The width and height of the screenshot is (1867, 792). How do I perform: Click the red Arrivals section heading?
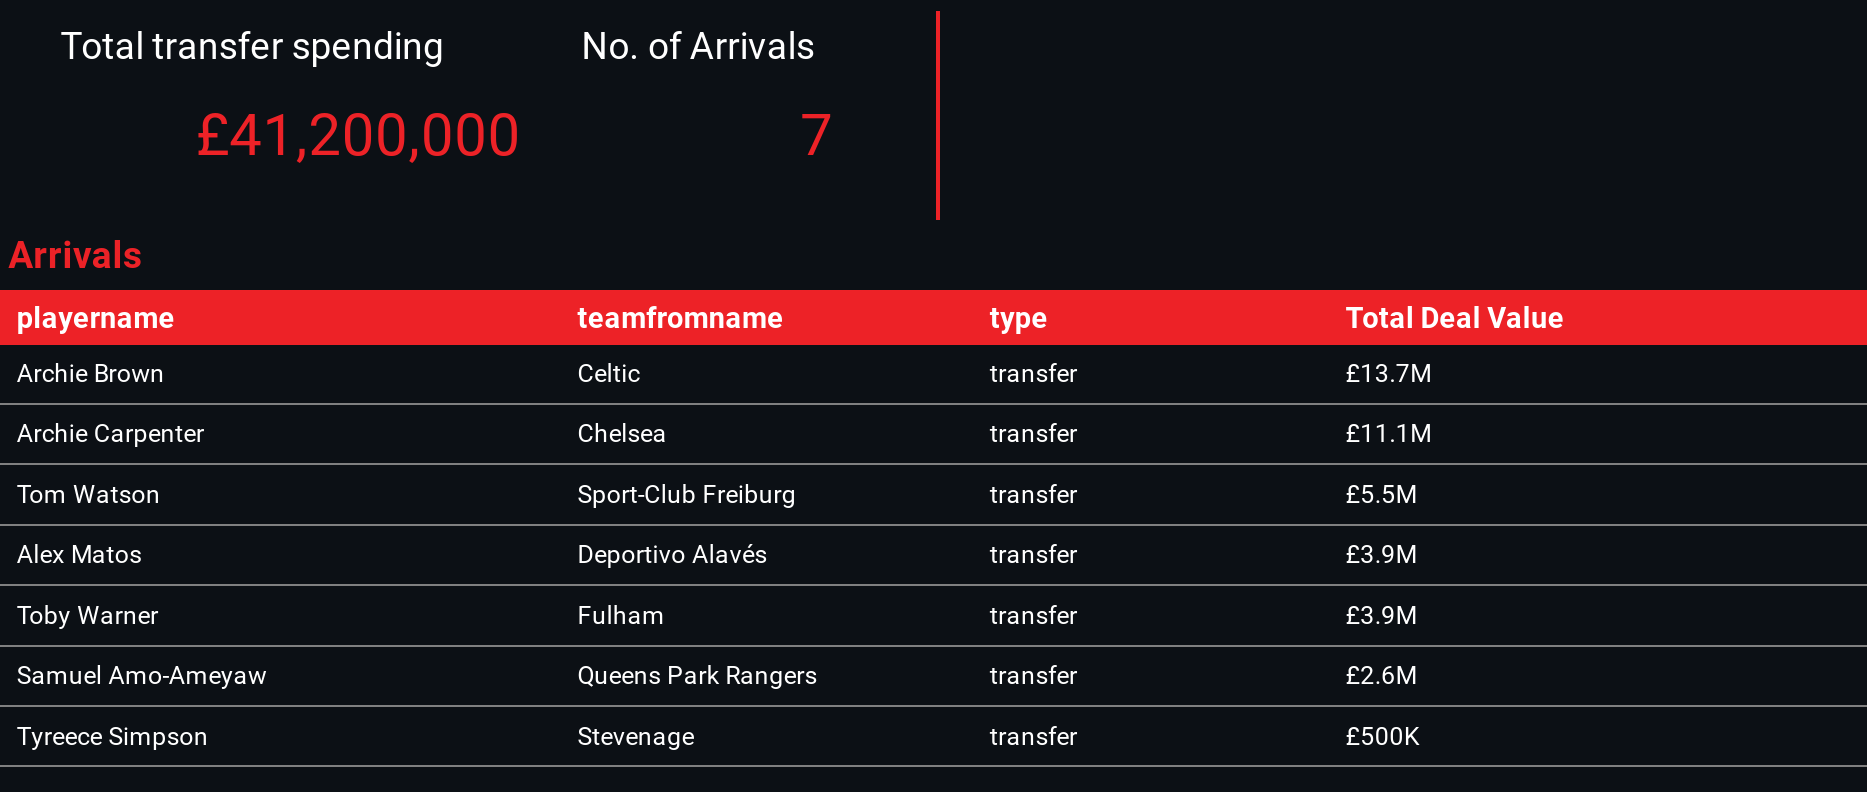tap(75, 256)
